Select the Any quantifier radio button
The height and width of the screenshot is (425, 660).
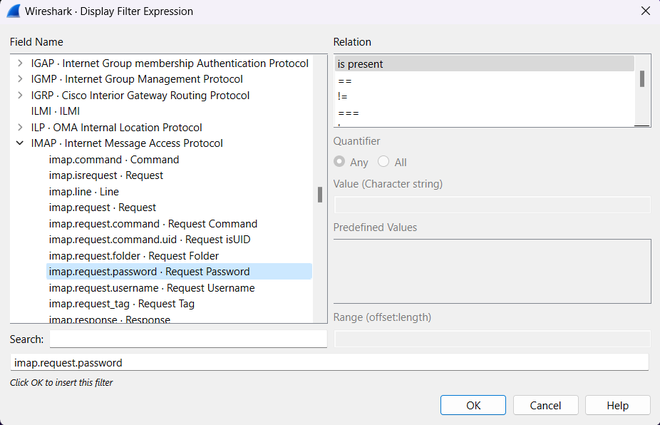tap(341, 162)
